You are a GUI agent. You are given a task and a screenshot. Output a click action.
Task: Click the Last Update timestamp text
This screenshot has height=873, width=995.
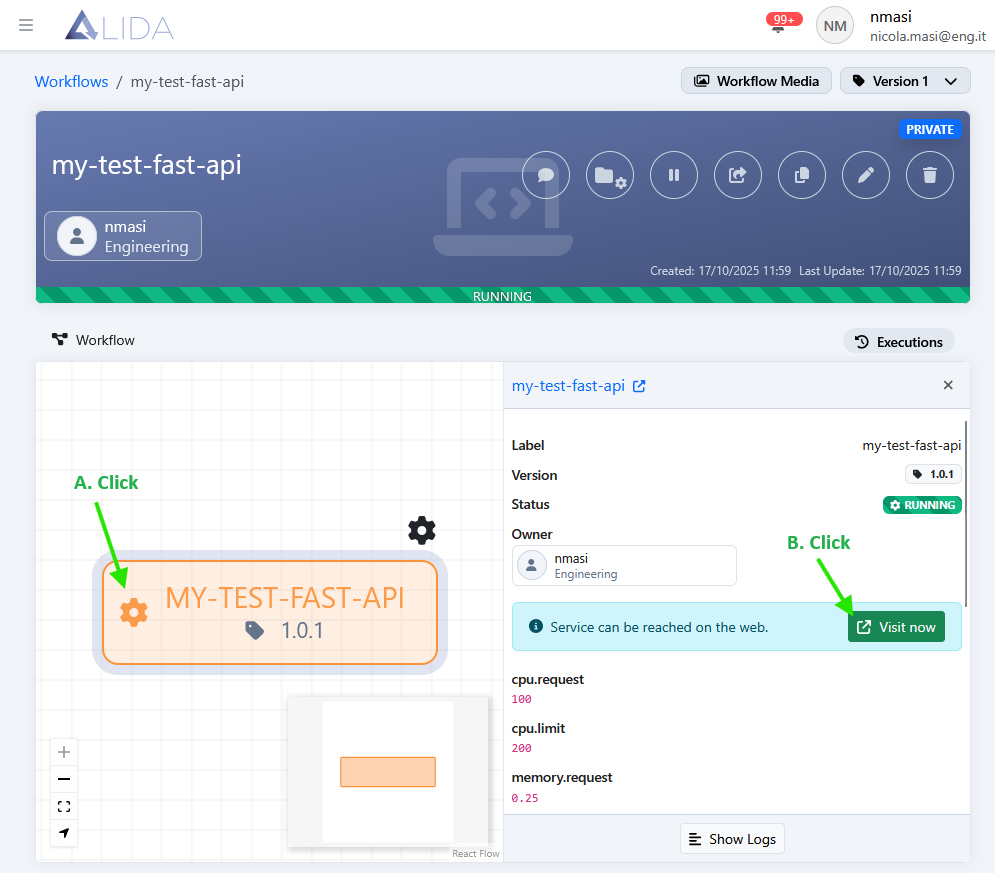880,271
